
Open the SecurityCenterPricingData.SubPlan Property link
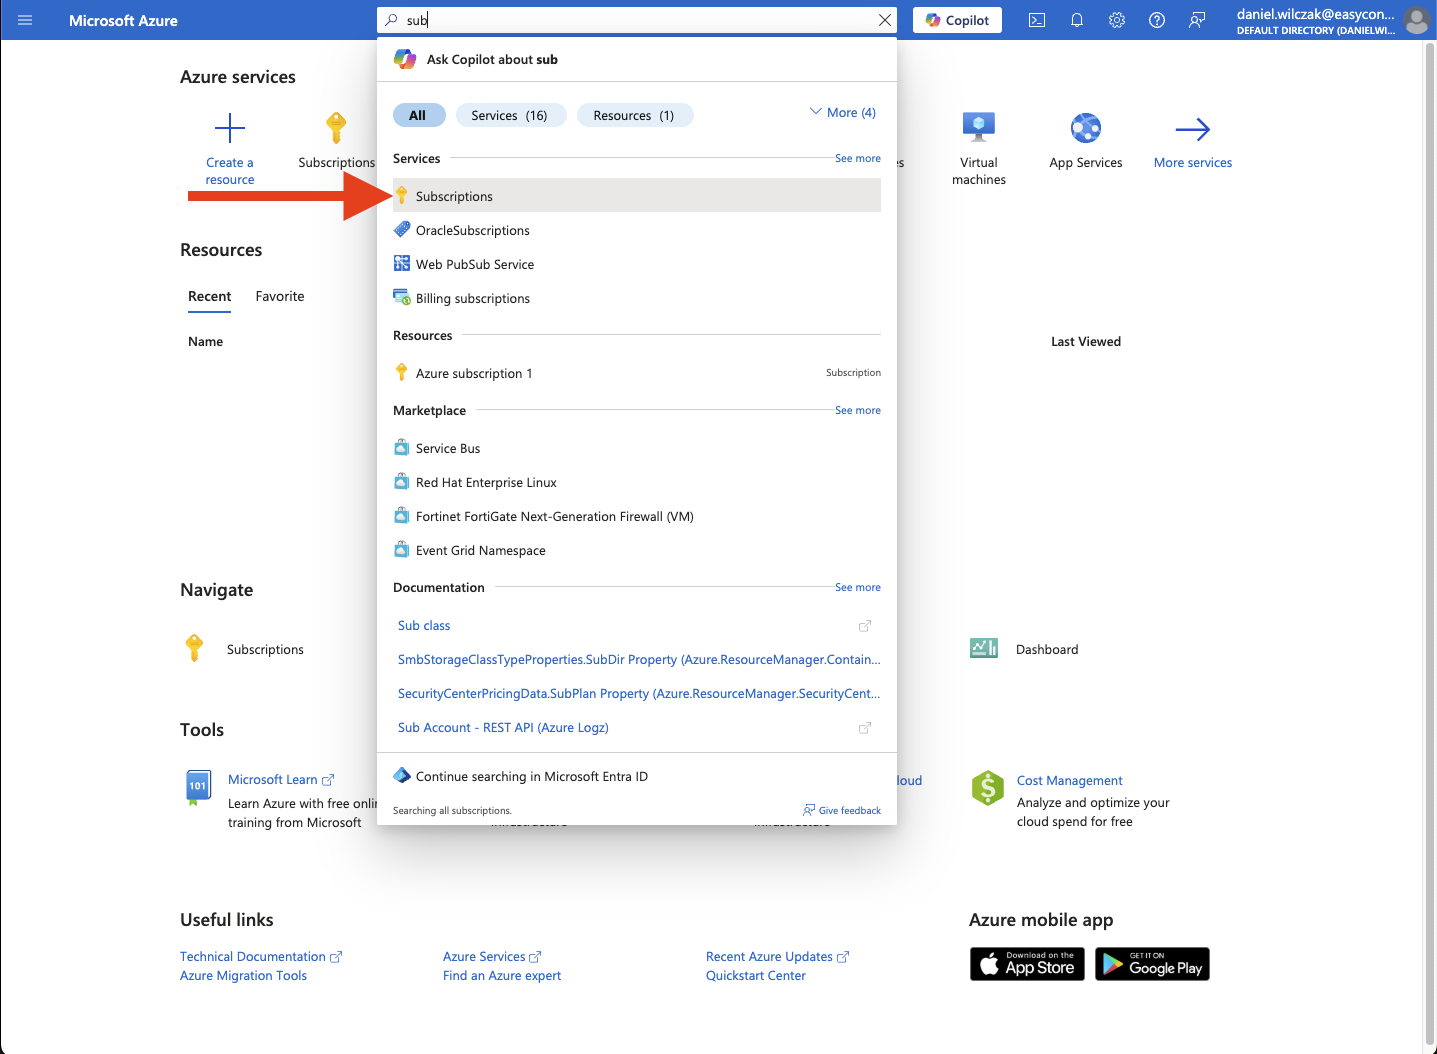[639, 693]
